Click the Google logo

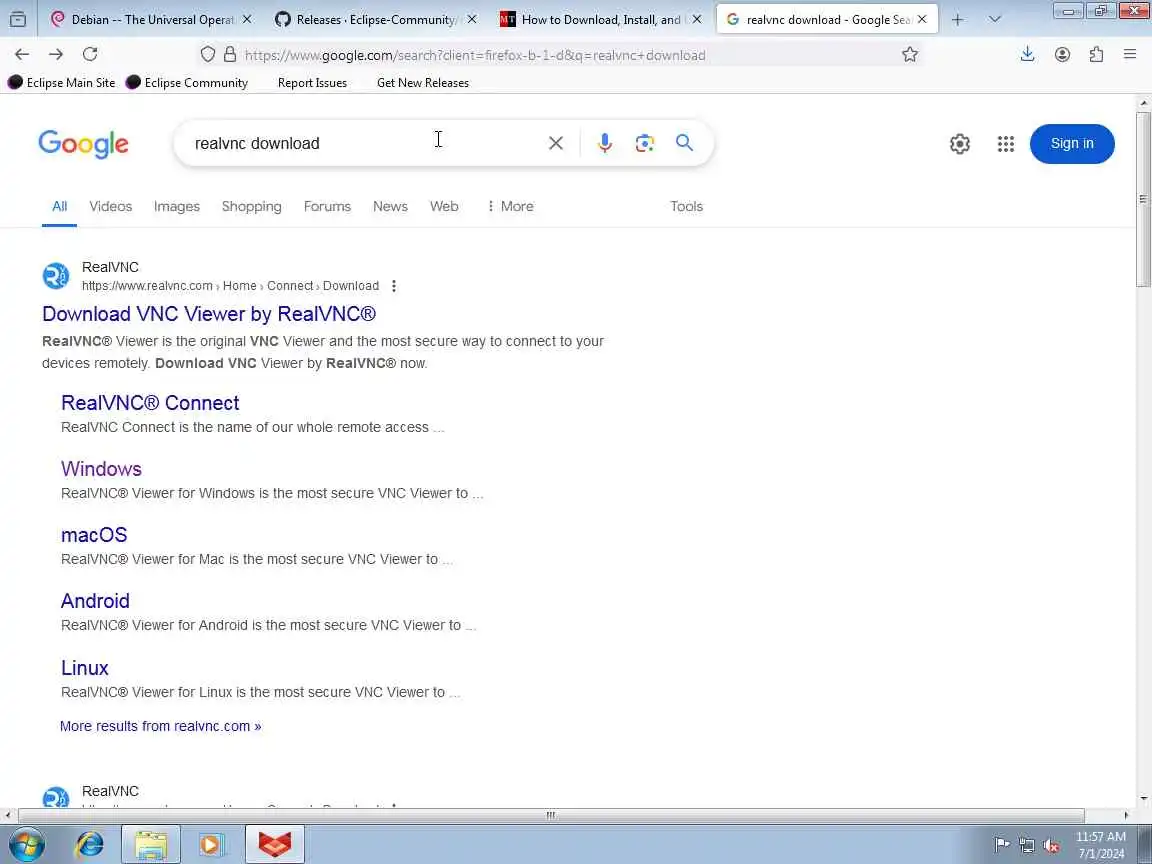[x=83, y=144]
